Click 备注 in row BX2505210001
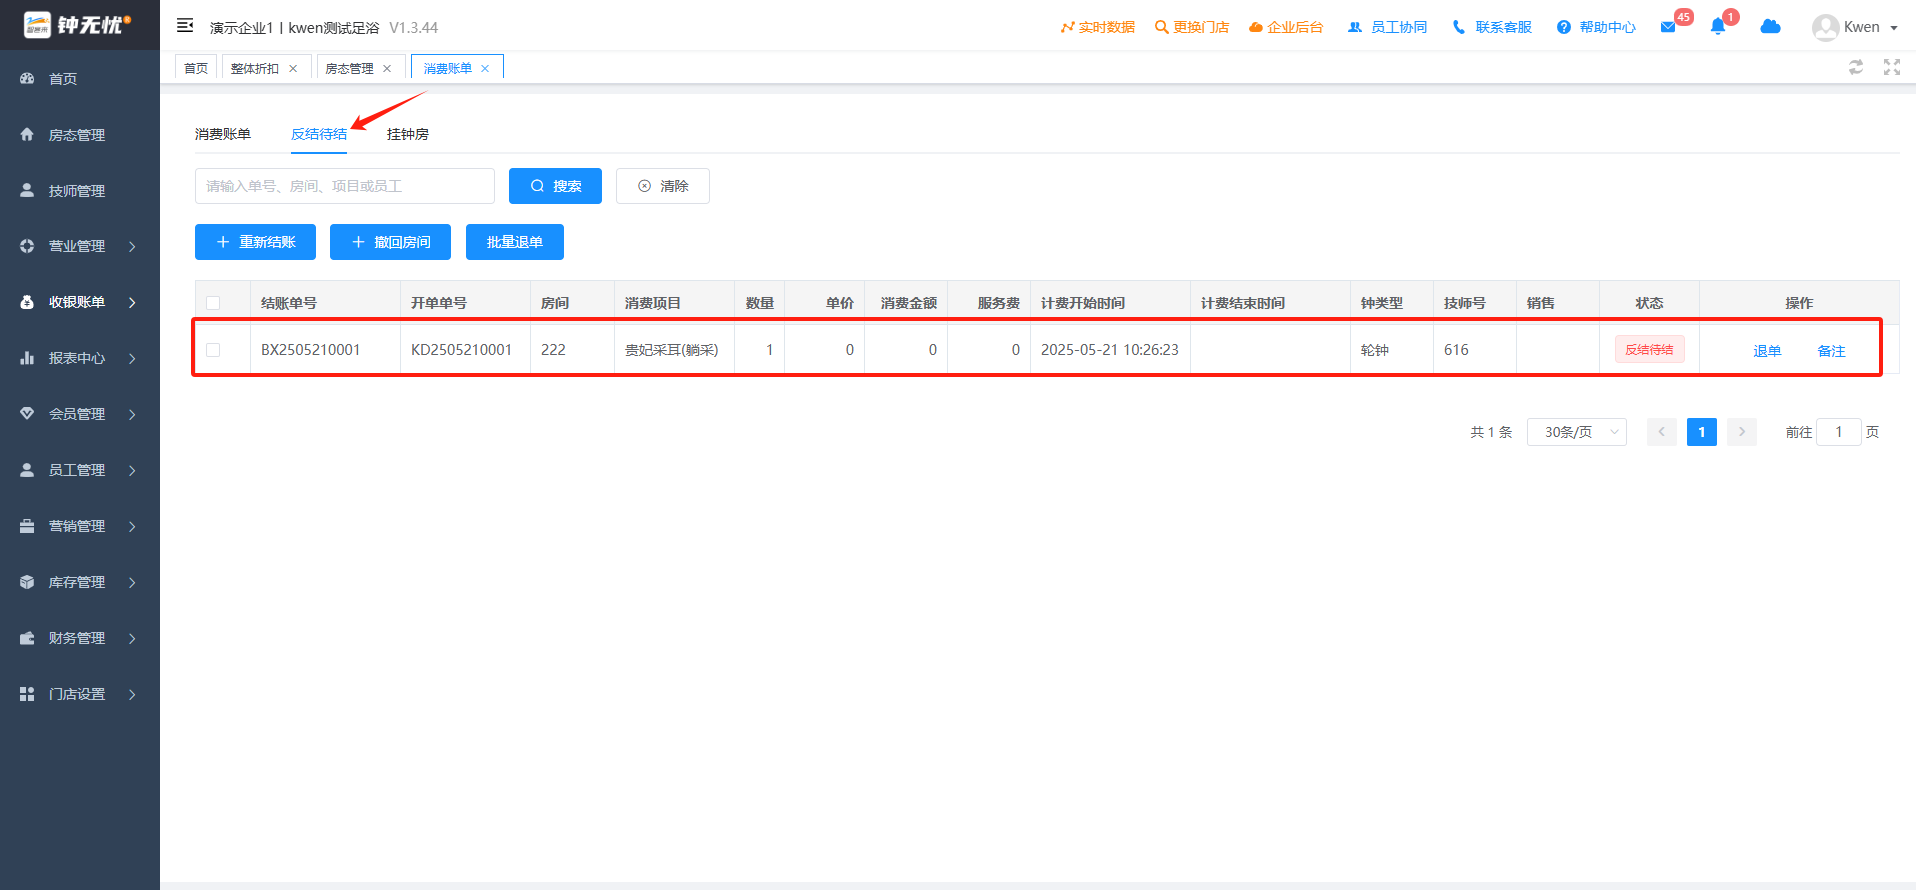 1831,351
